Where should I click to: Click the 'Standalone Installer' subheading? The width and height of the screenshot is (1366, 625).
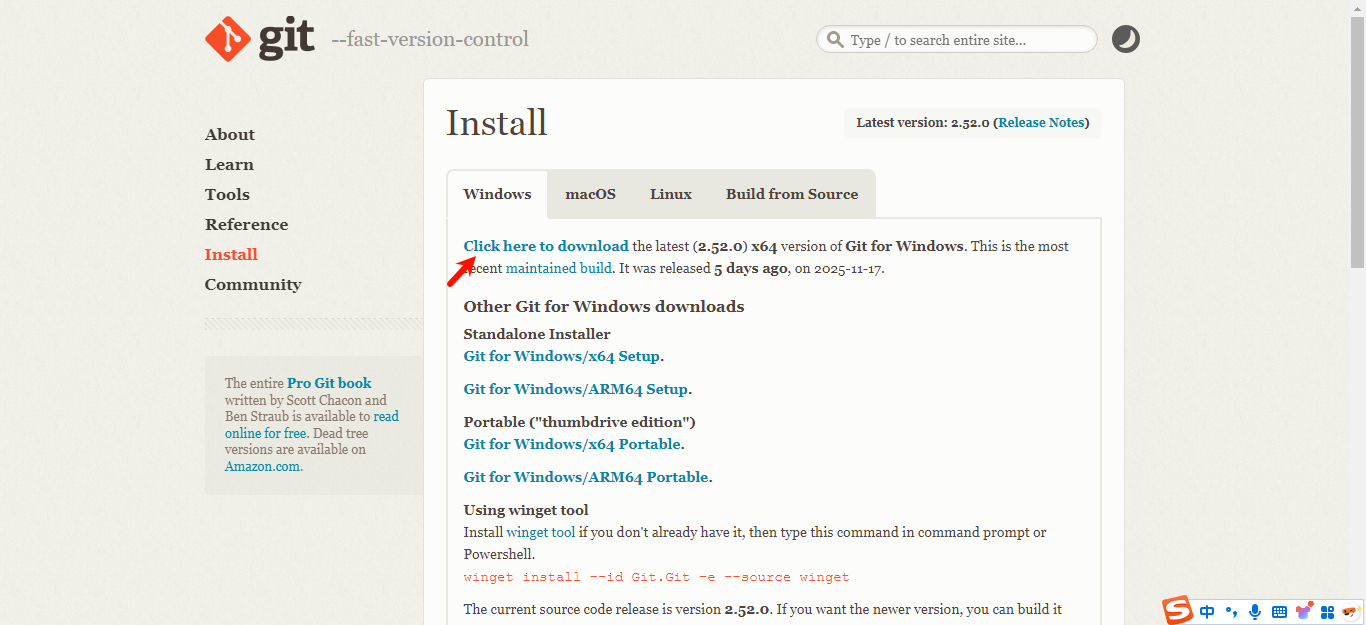537,334
